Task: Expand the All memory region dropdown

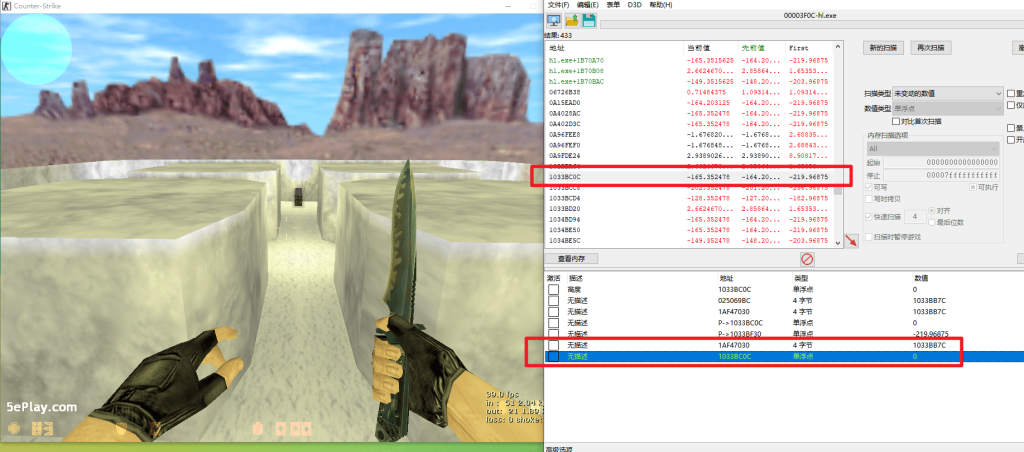Action: coord(933,149)
